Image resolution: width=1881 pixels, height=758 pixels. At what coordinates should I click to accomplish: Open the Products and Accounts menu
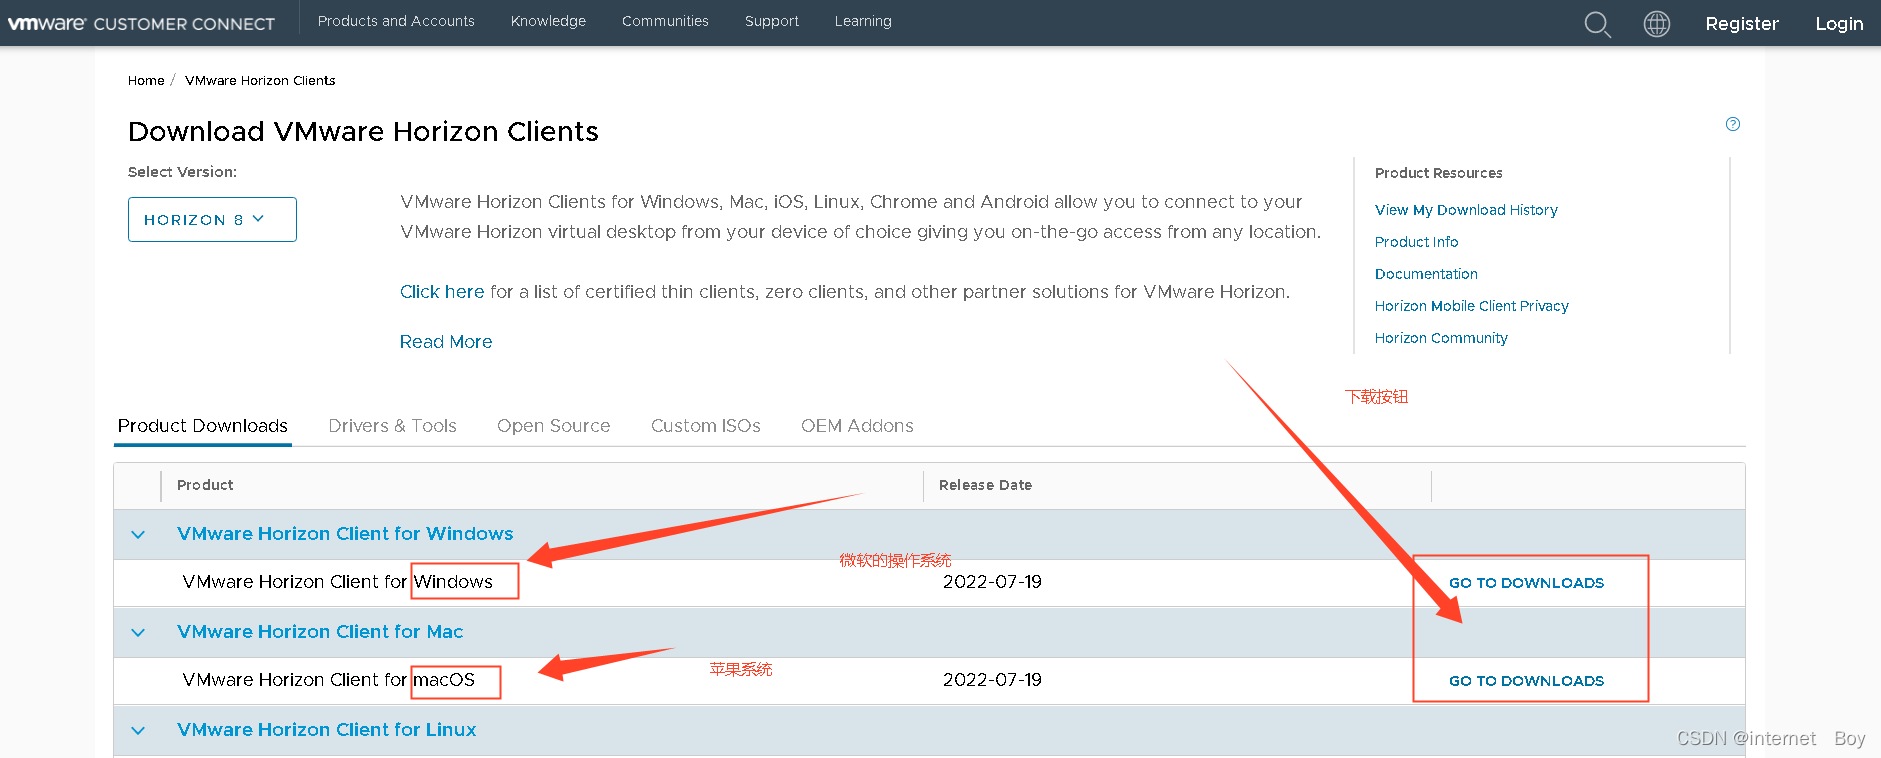point(396,21)
